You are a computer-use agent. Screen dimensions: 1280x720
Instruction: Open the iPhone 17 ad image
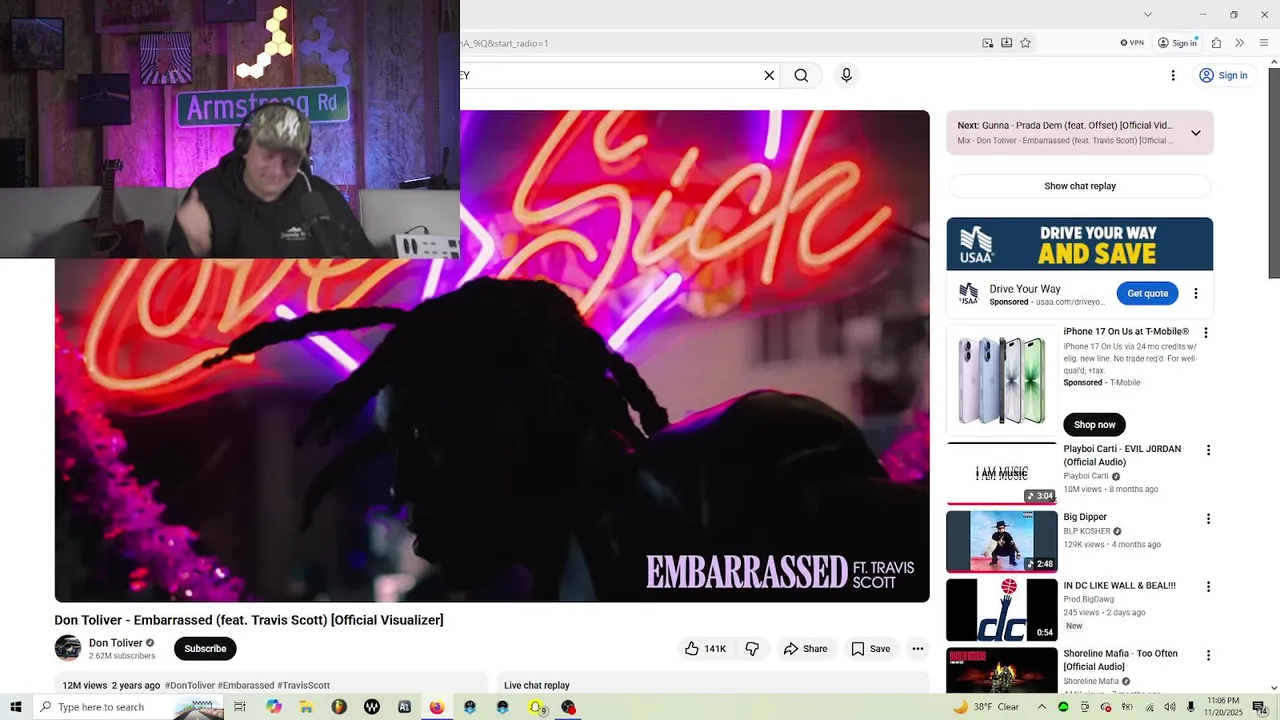[1002, 381]
